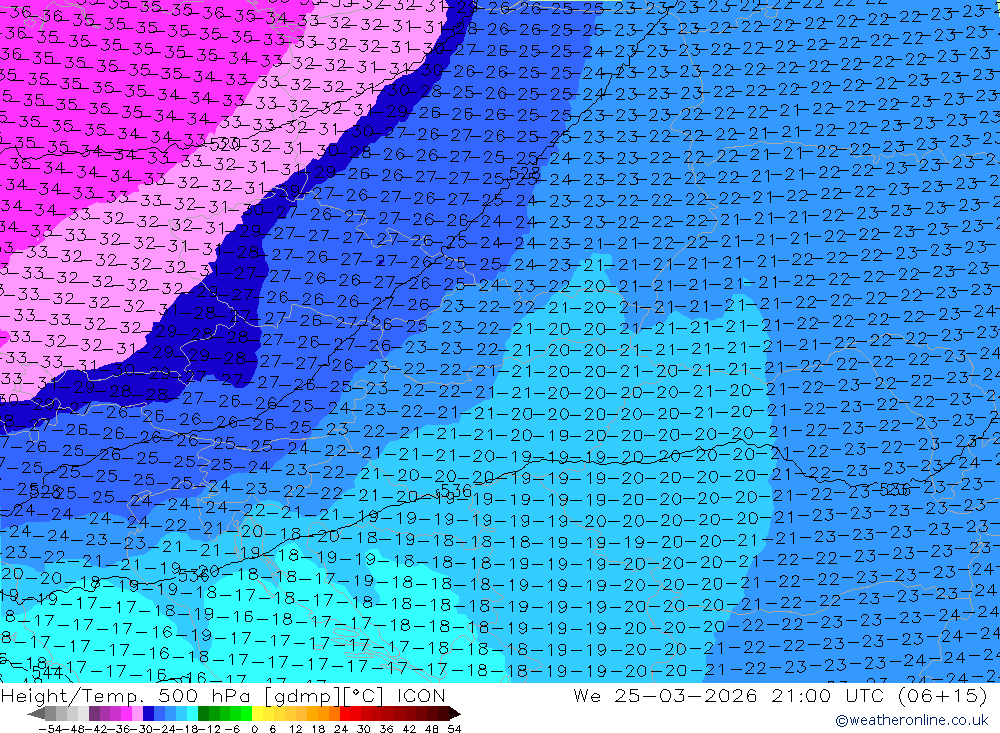Pick the bright yellow legend swatch

(x=257, y=714)
